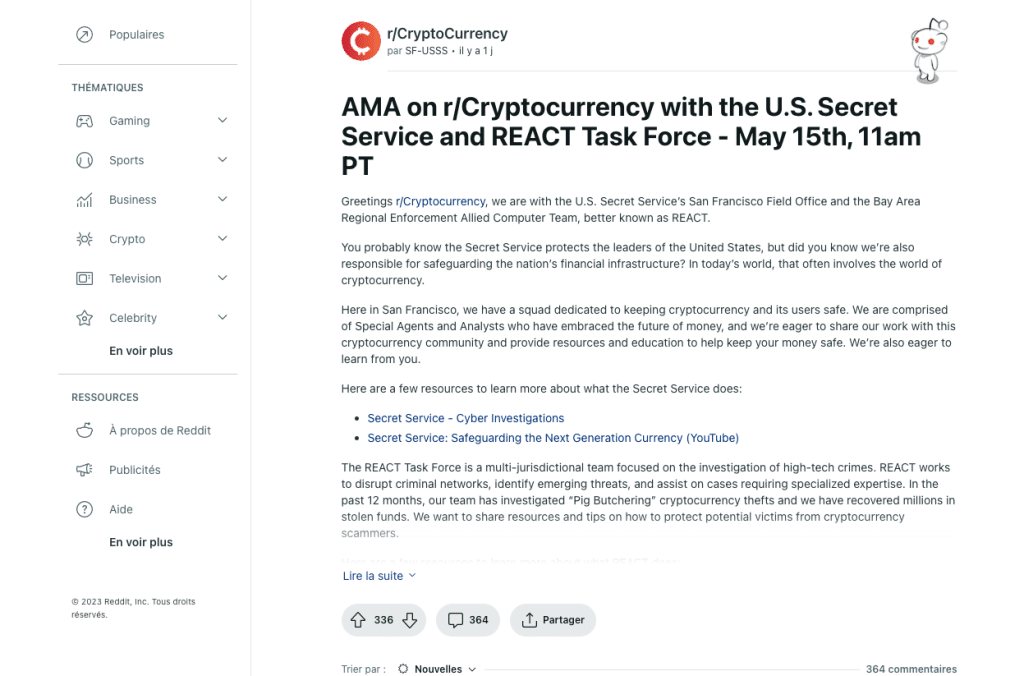1024x676 pixels.
Task: Click the Television screen icon
Action: point(84,279)
